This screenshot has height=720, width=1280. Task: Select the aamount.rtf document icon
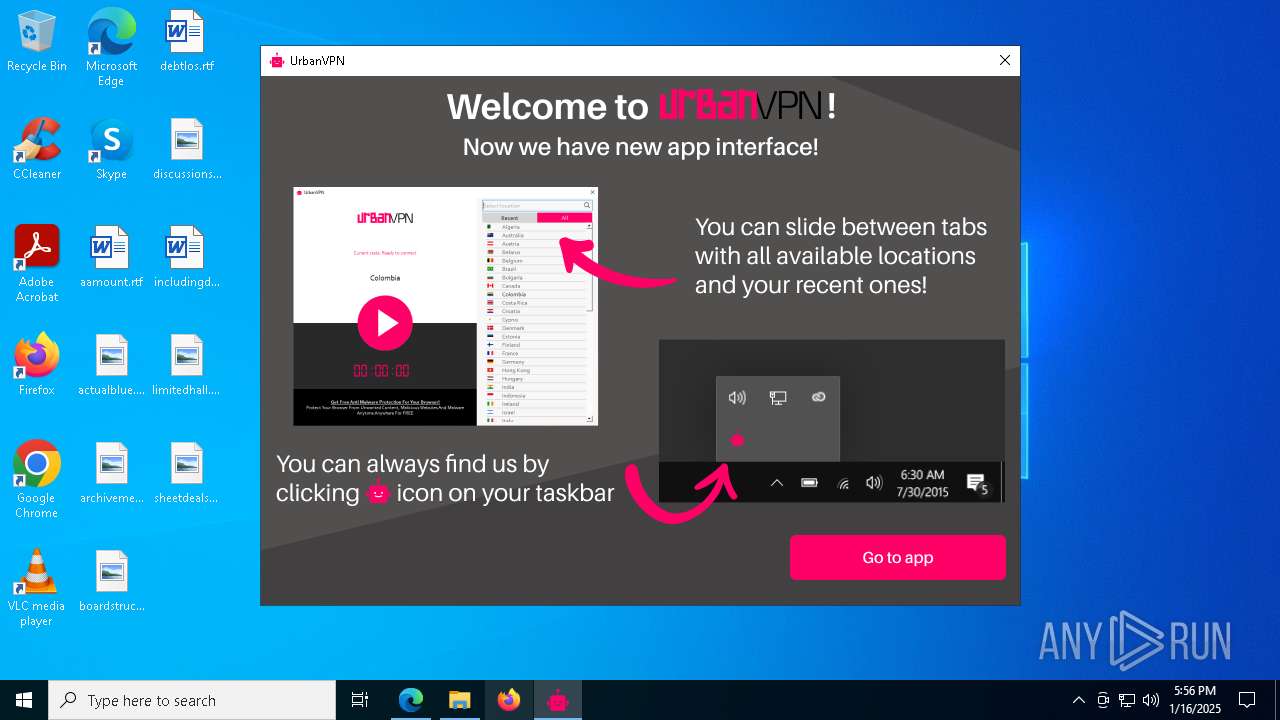coord(111,258)
